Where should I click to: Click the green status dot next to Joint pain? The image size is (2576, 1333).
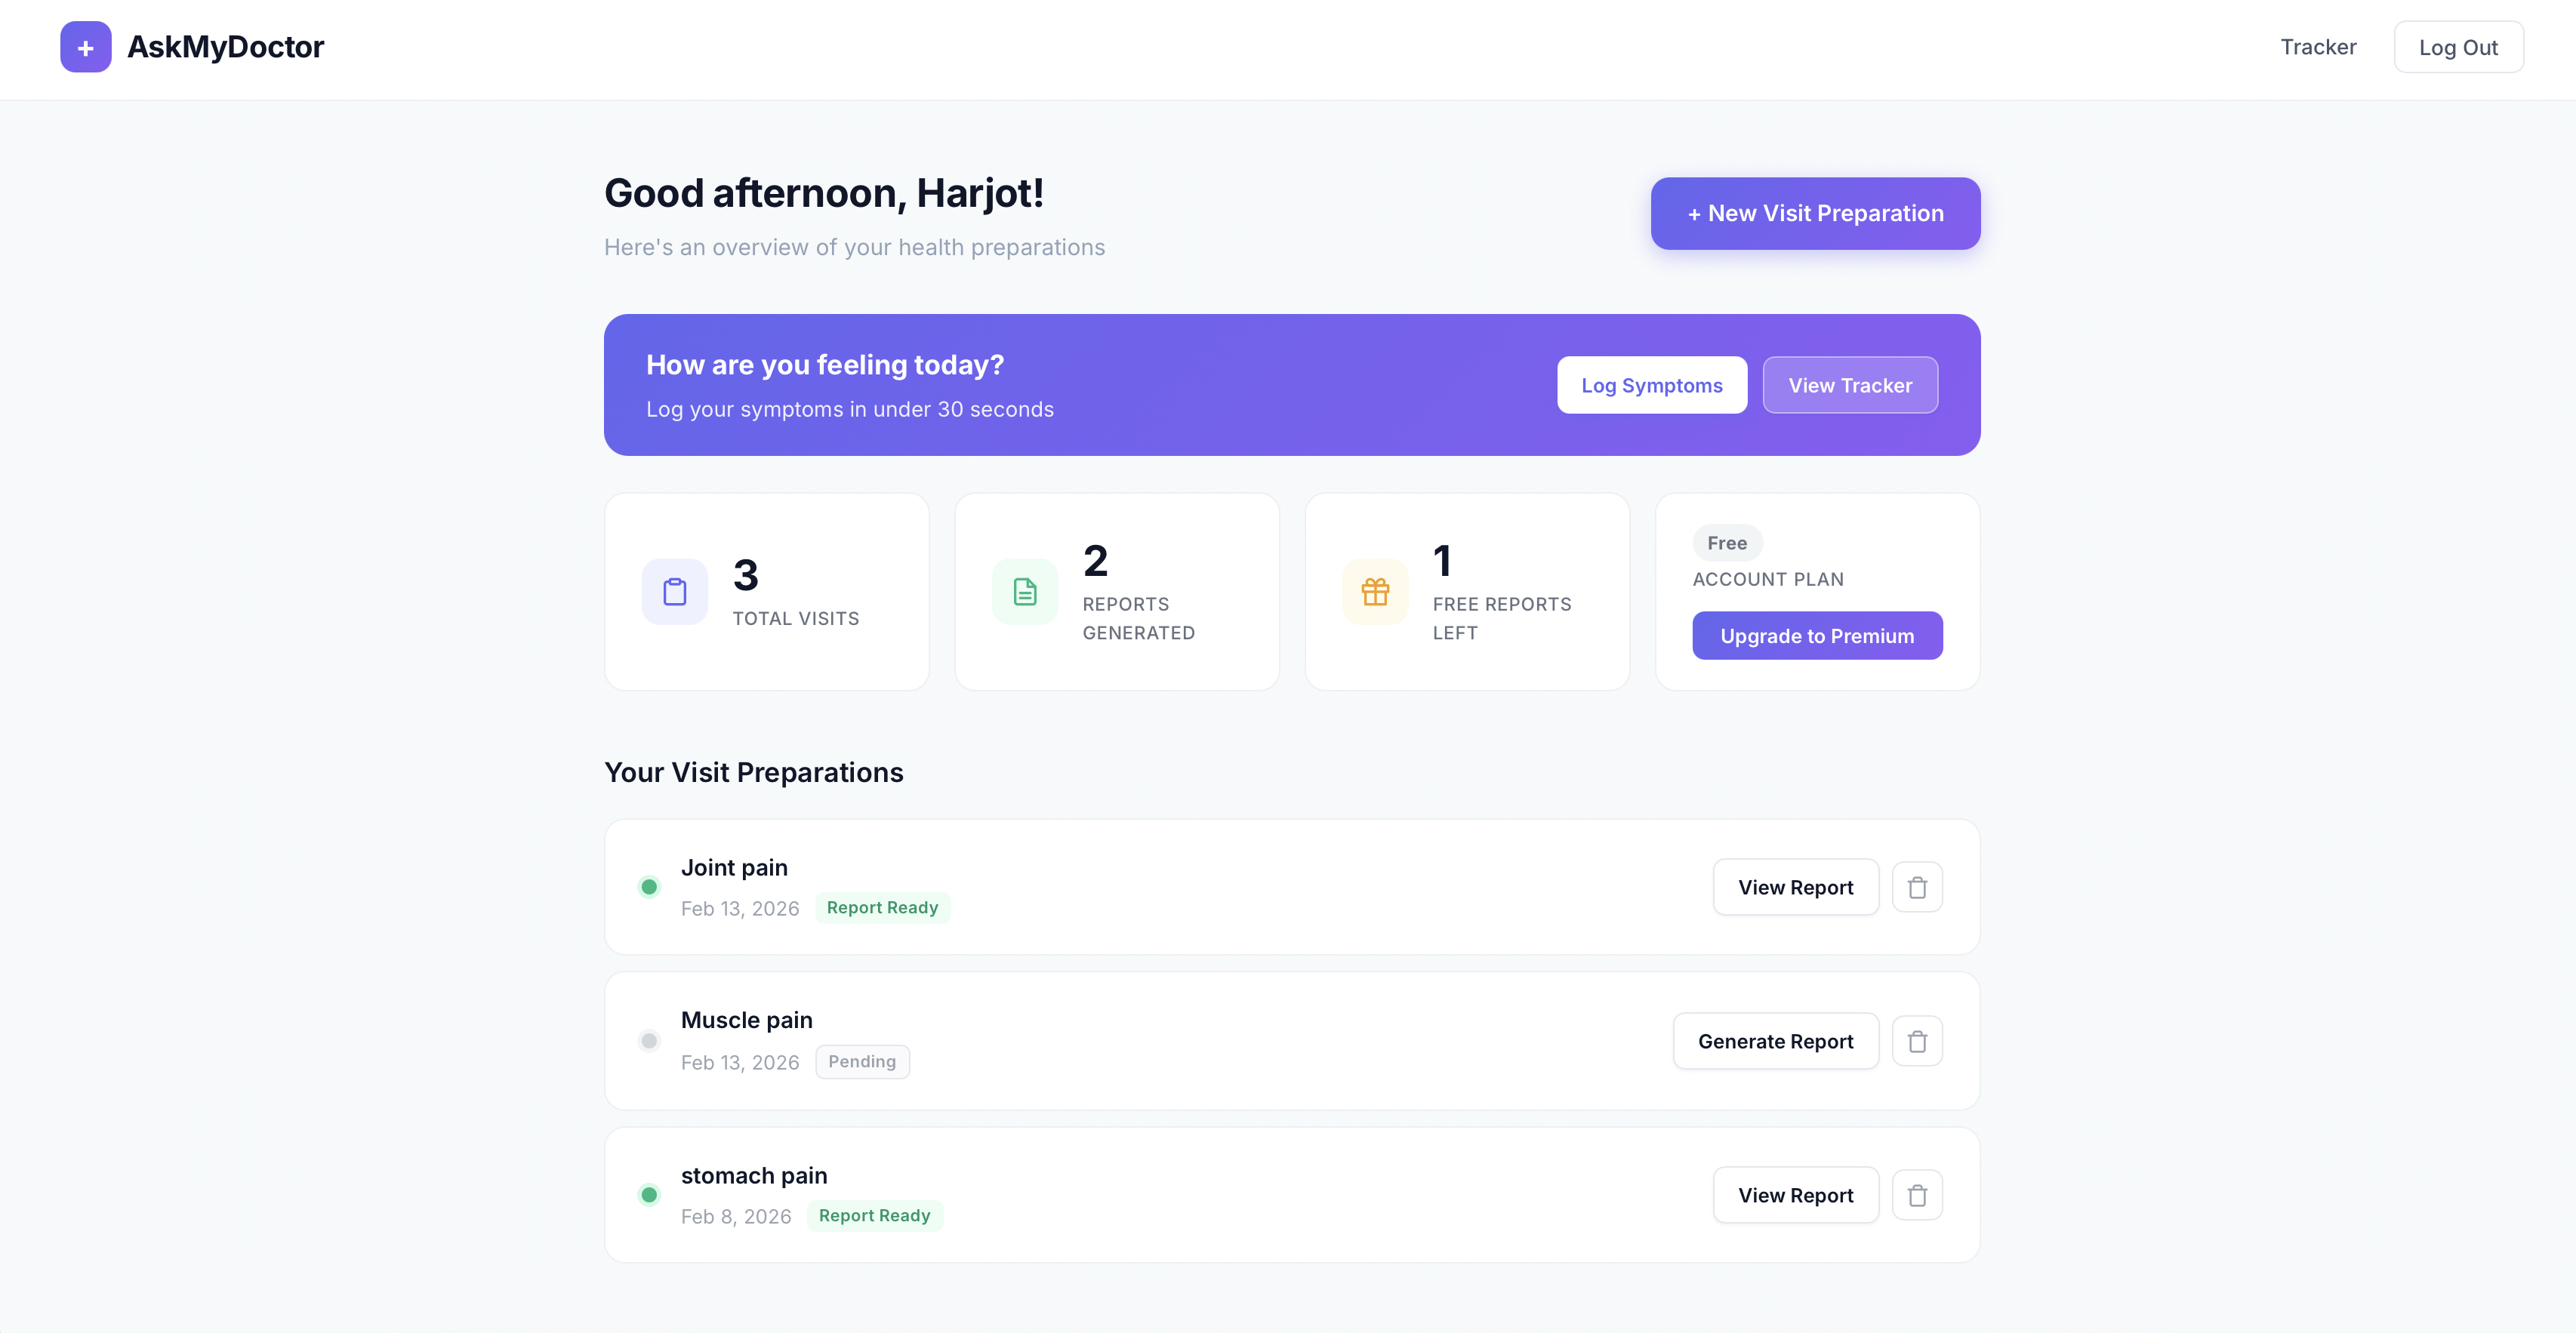pyautogui.click(x=650, y=887)
